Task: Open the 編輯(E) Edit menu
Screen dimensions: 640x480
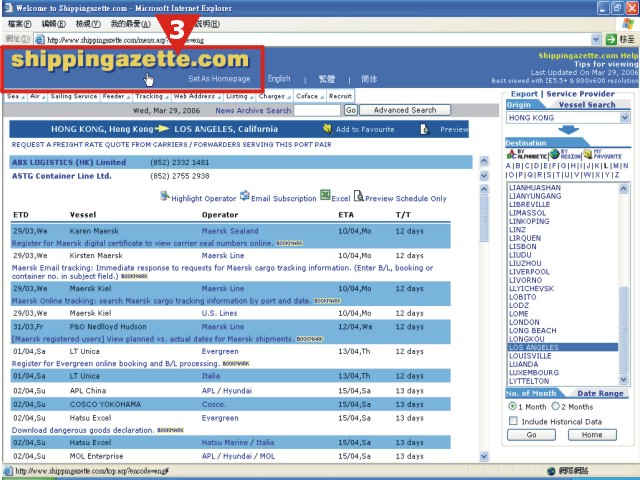Action: point(53,24)
